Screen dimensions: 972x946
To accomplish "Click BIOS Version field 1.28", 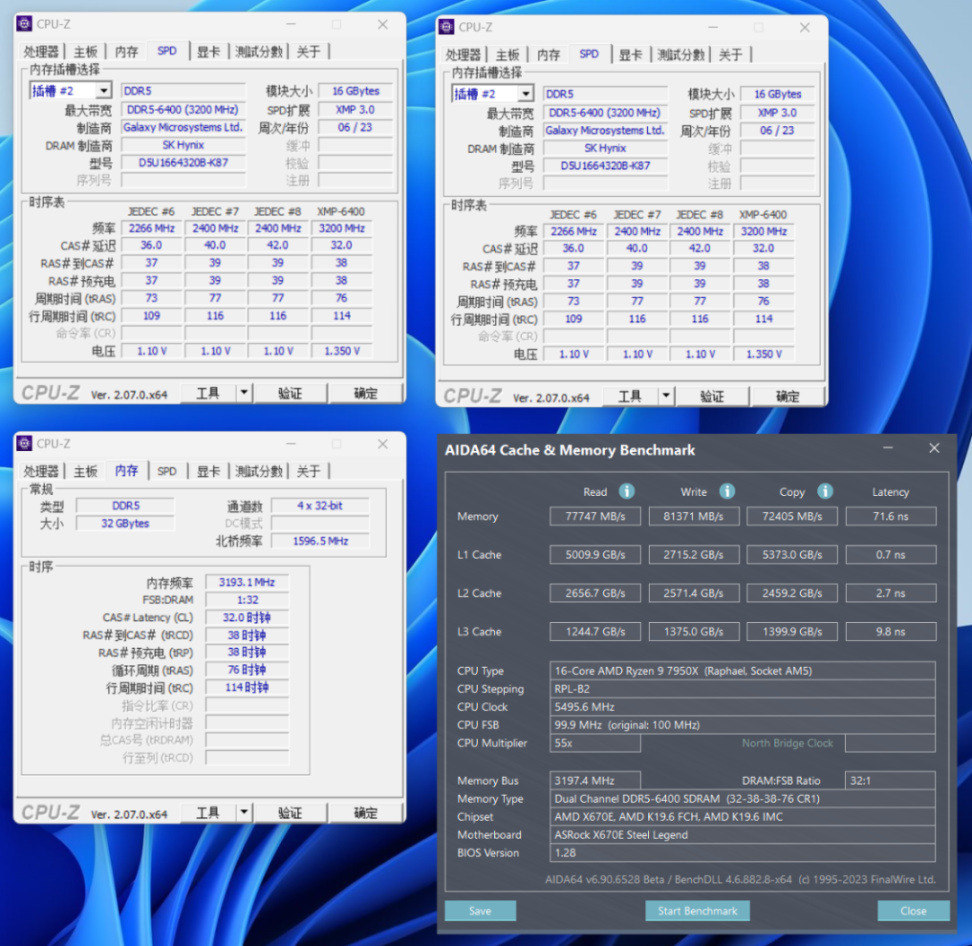I will pyautogui.click(x=743, y=853).
